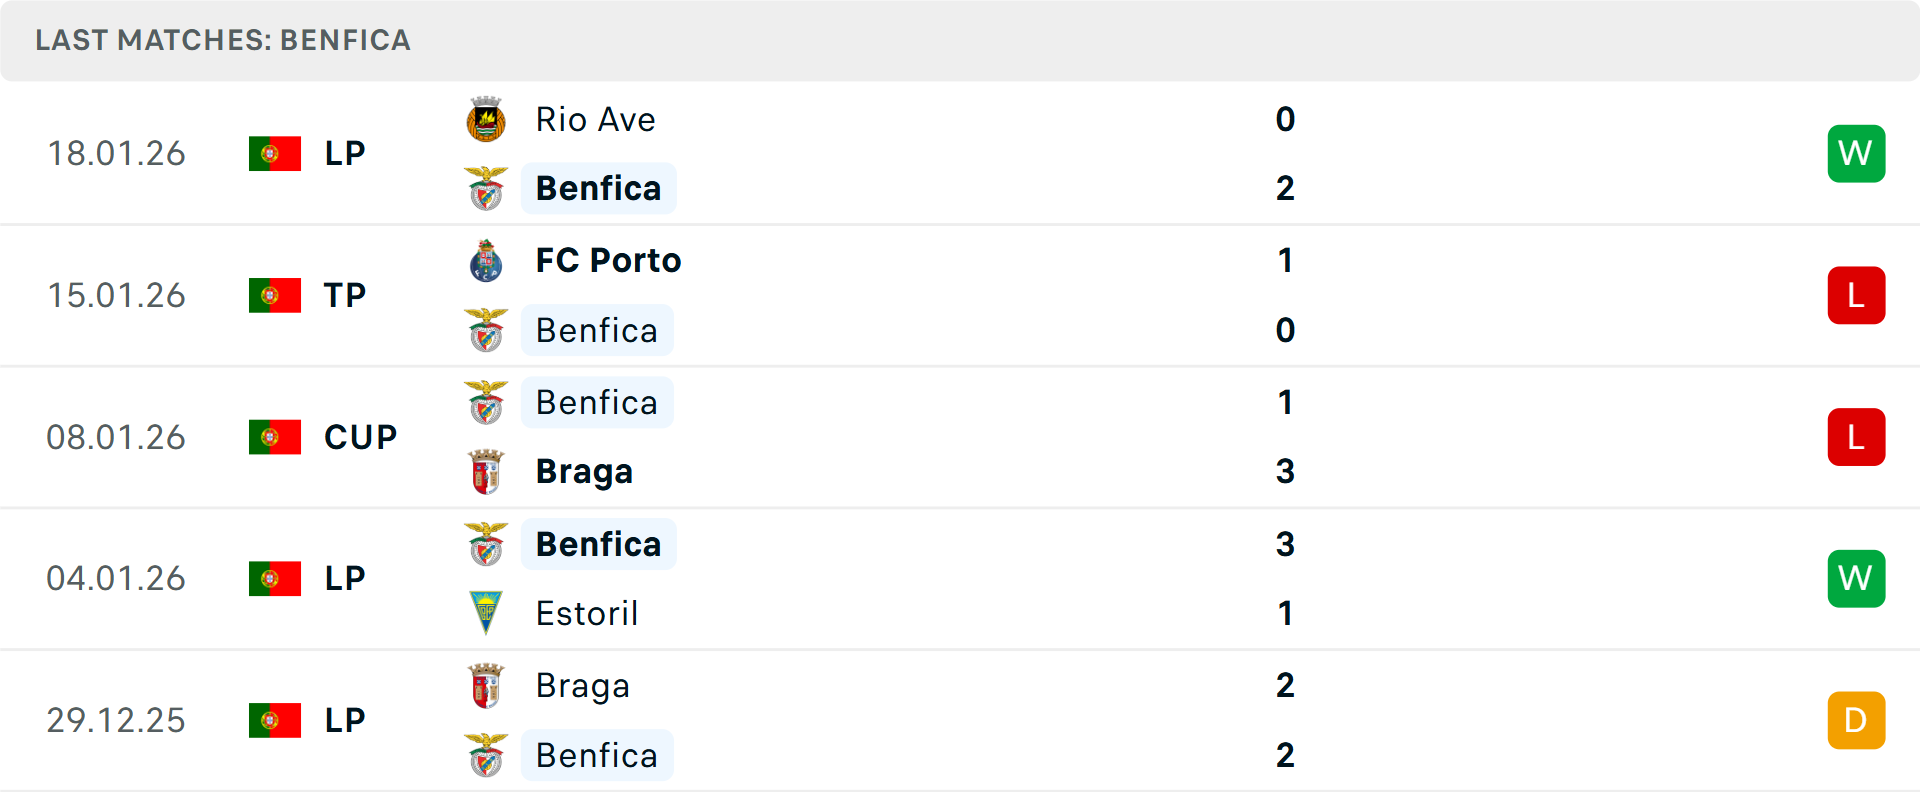Open the LAST MATCHES: BENFICA header

coord(222,40)
